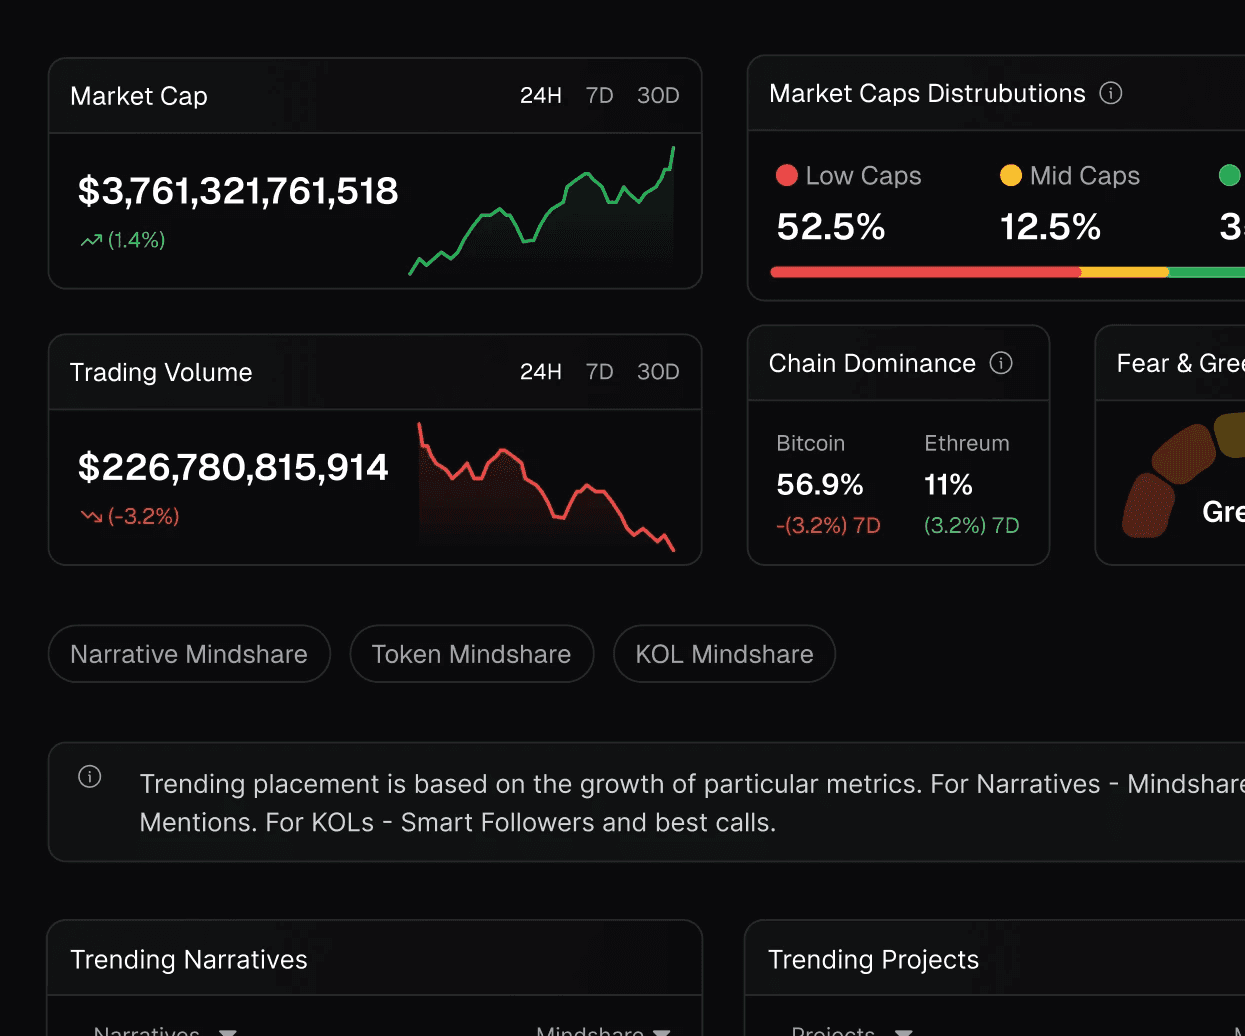The height and width of the screenshot is (1036, 1245).
Task: Click info icon next to Chain Dominance
Action: coord(1001,363)
